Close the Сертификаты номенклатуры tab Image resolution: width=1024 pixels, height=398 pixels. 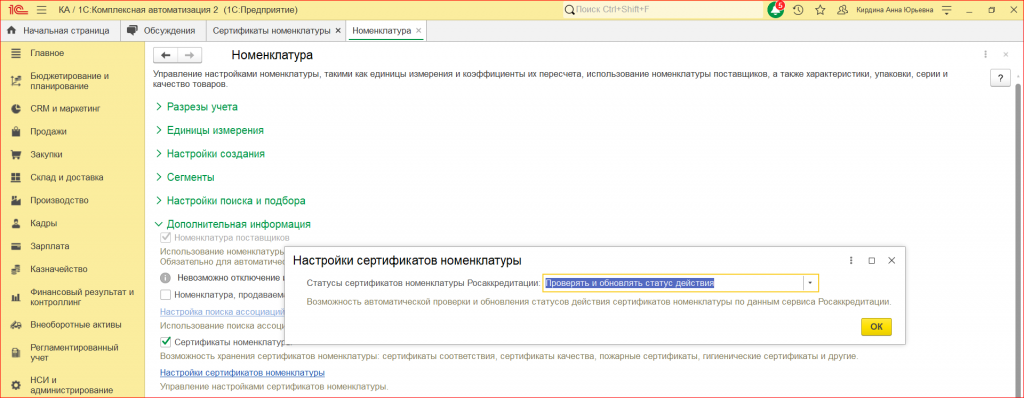coord(338,31)
